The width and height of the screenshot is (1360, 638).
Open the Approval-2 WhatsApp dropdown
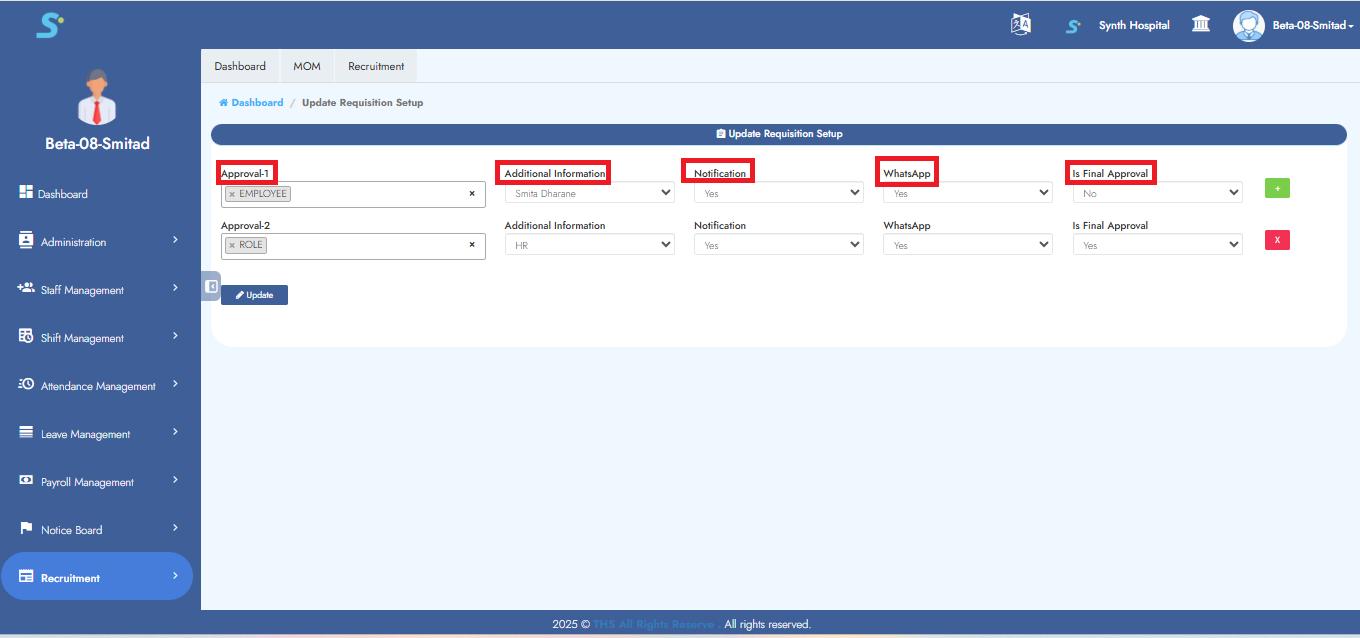point(966,244)
